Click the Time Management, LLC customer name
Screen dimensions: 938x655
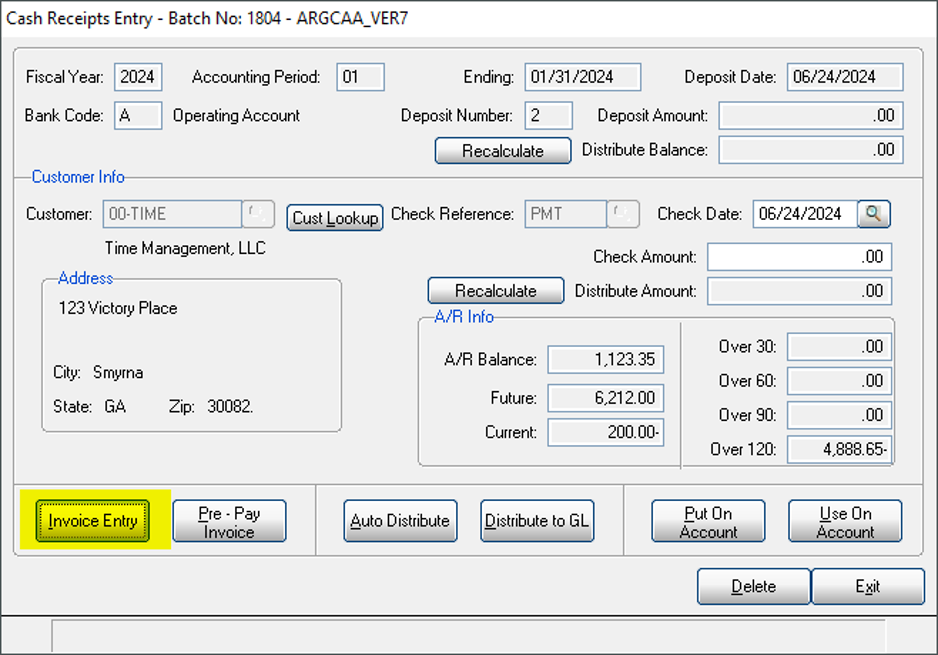pos(185,248)
